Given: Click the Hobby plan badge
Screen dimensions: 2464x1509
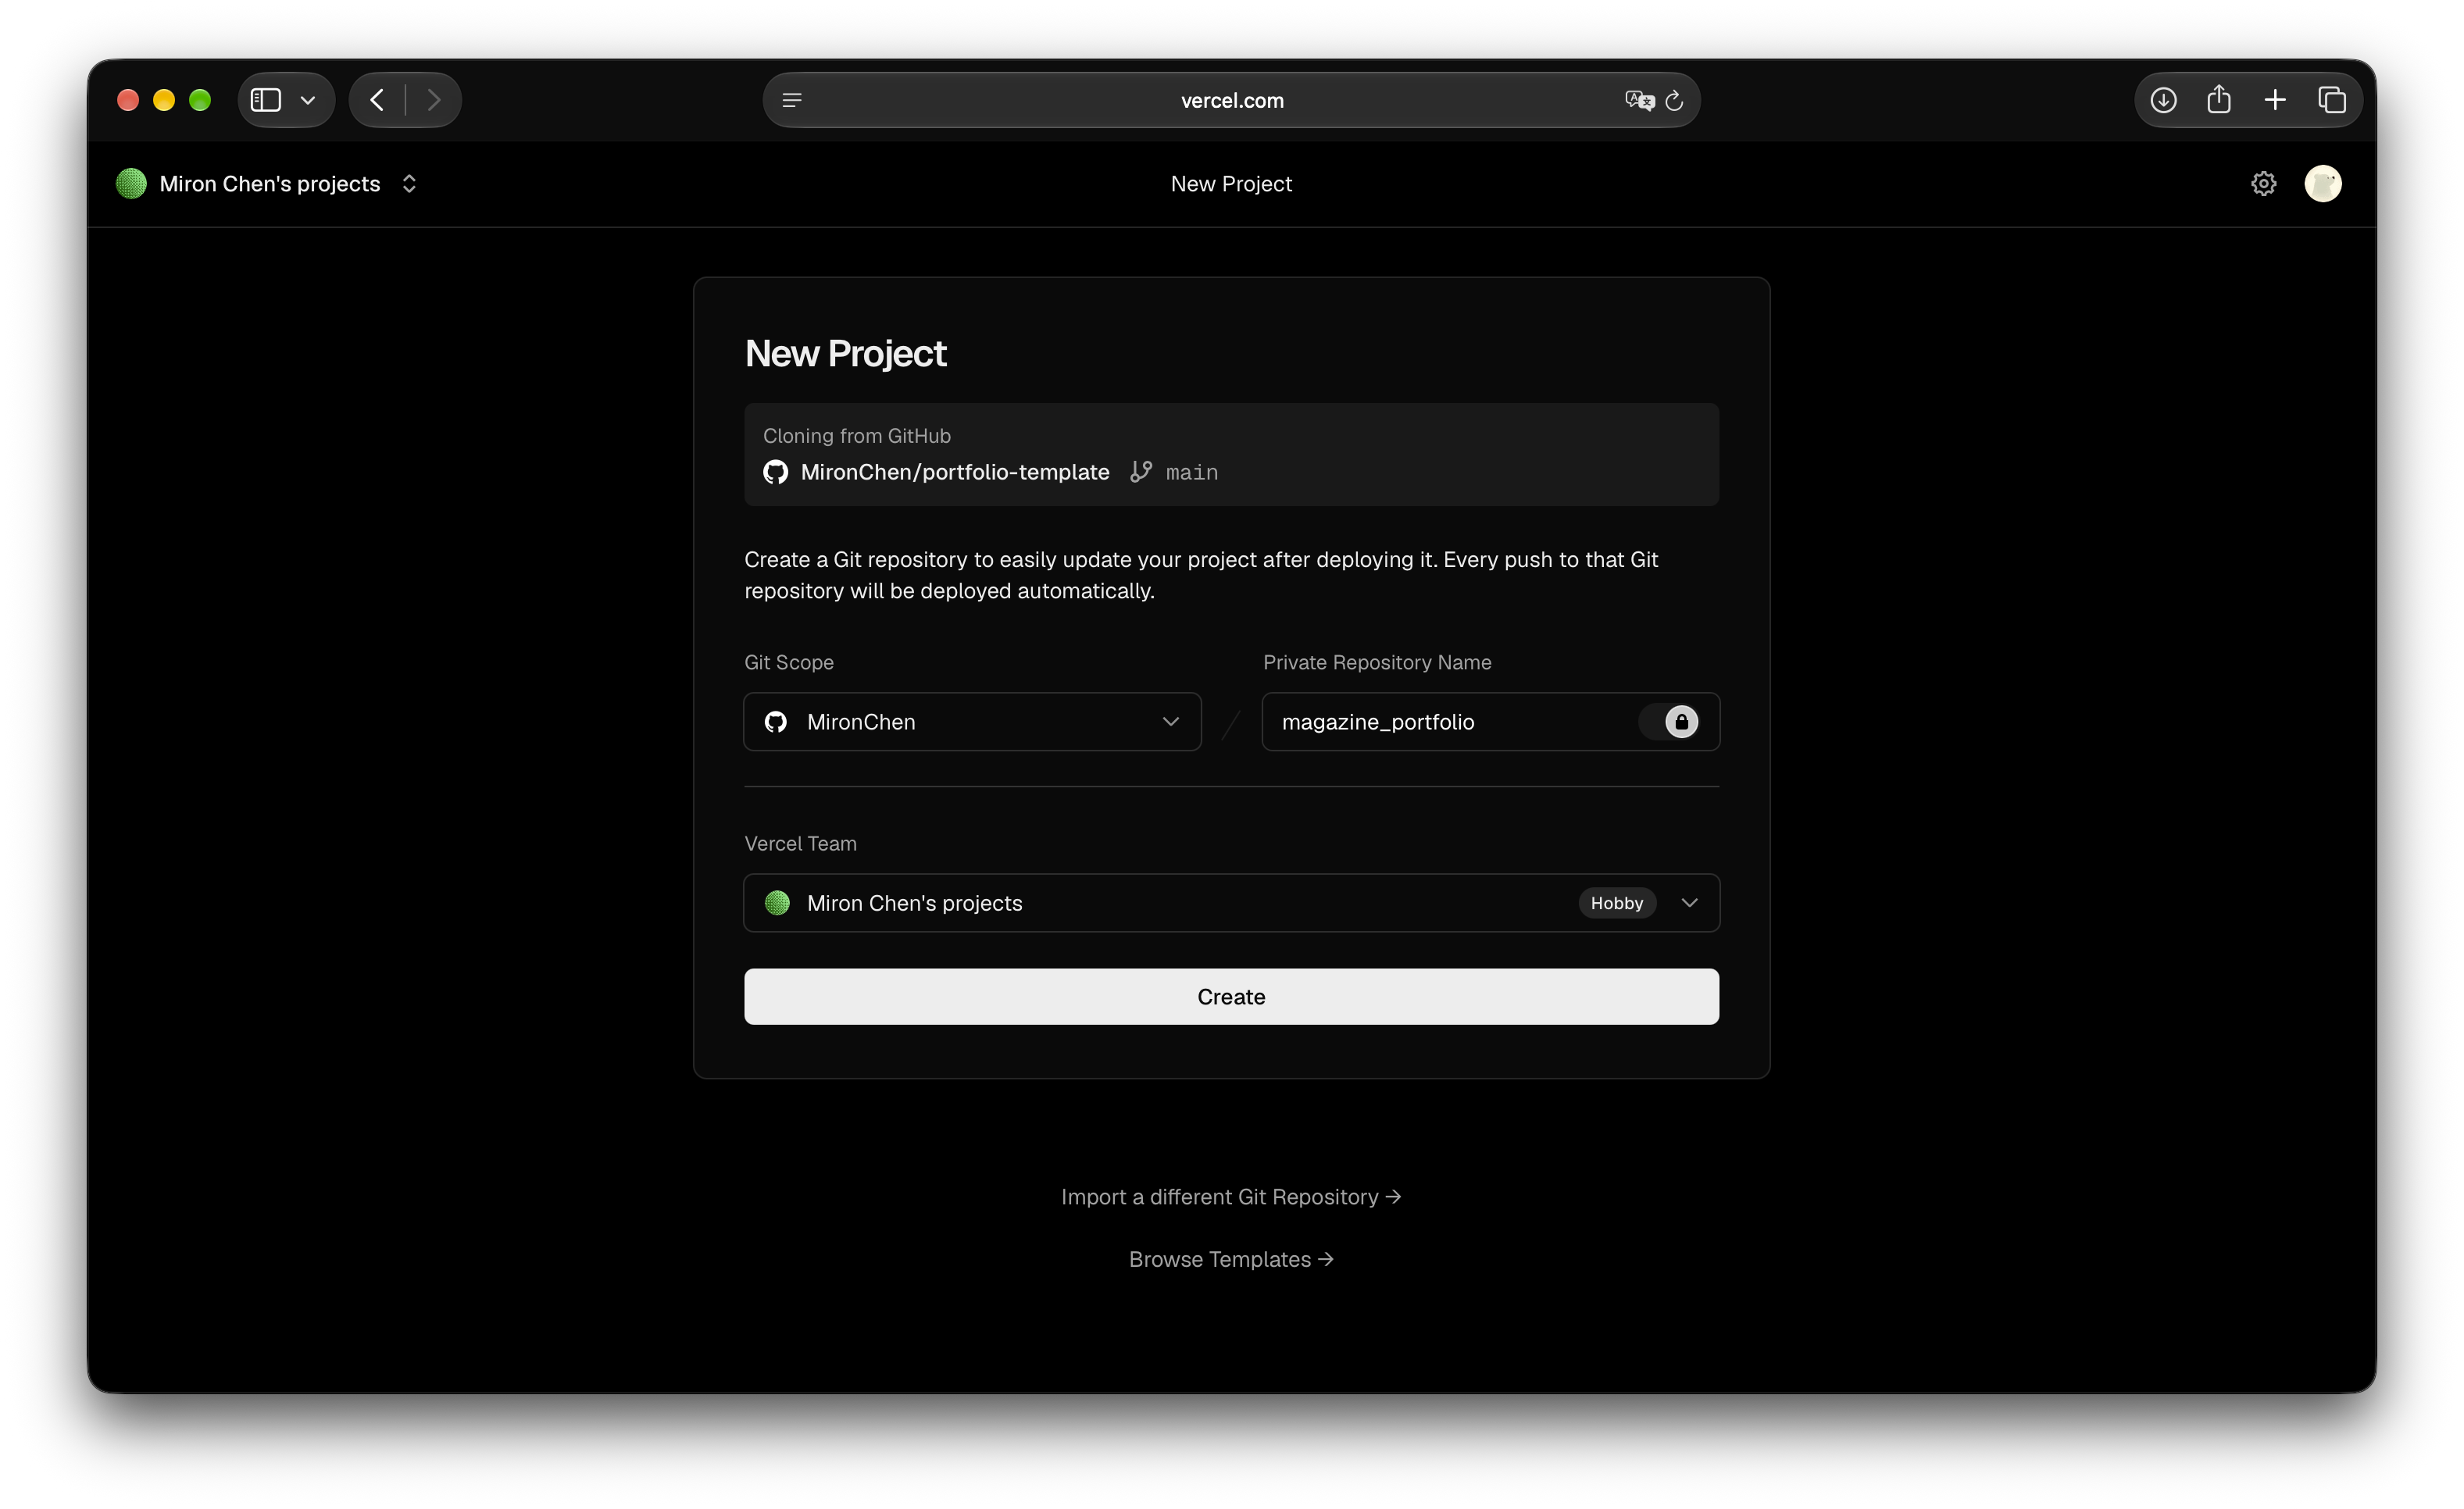Looking at the screenshot, I should click(x=1617, y=903).
